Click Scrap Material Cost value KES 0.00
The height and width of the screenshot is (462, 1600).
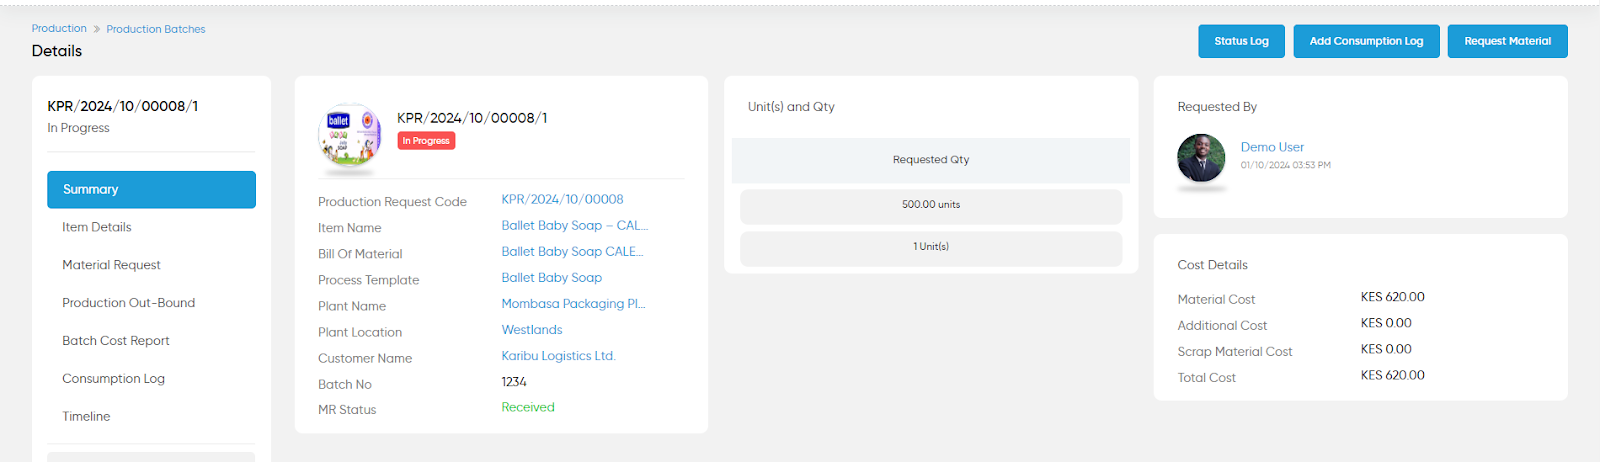[x=1386, y=349]
